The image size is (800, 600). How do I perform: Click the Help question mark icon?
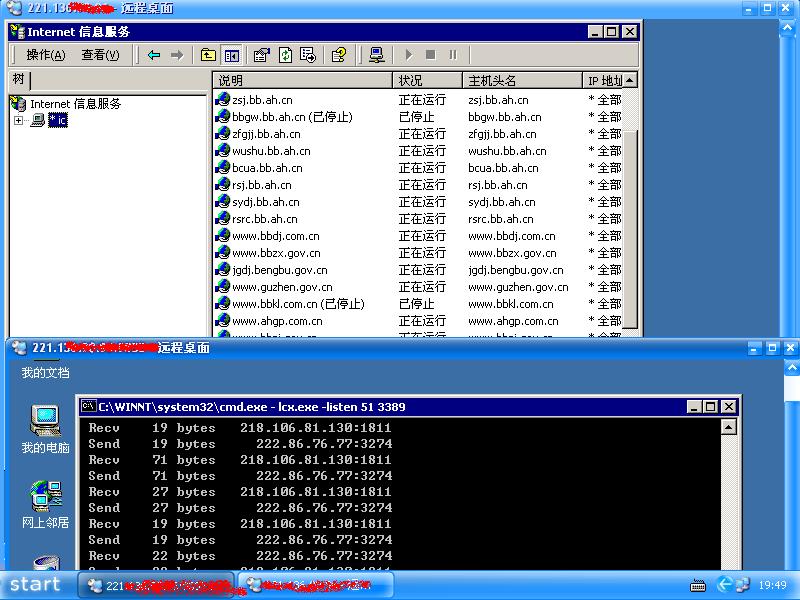(339, 55)
